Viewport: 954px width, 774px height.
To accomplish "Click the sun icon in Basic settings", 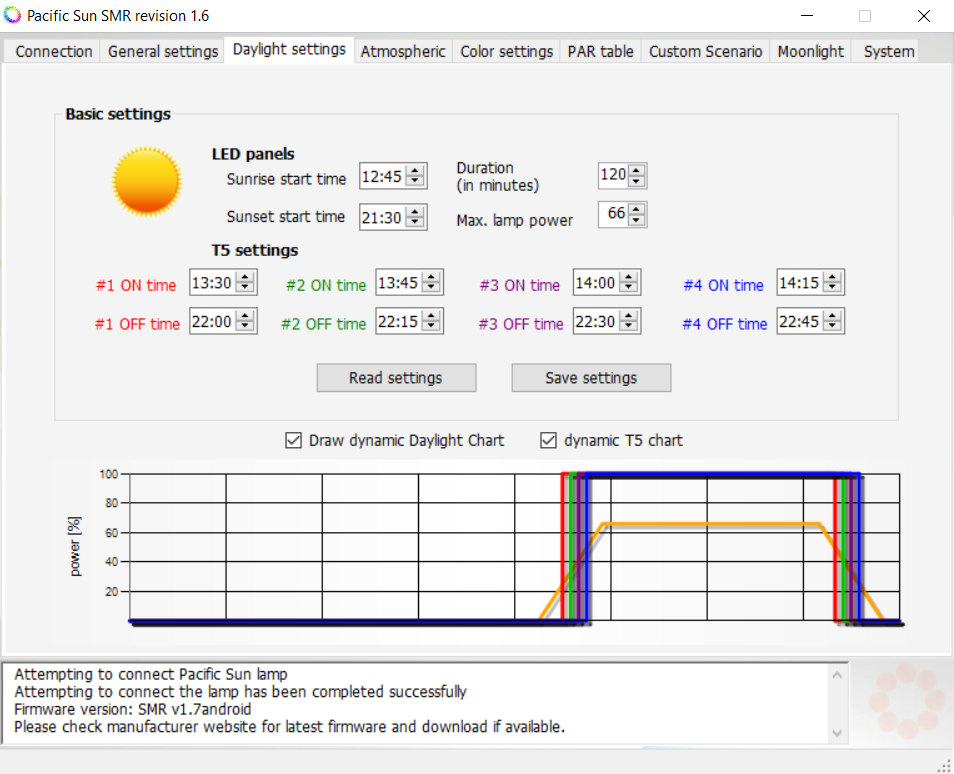I will [x=147, y=181].
